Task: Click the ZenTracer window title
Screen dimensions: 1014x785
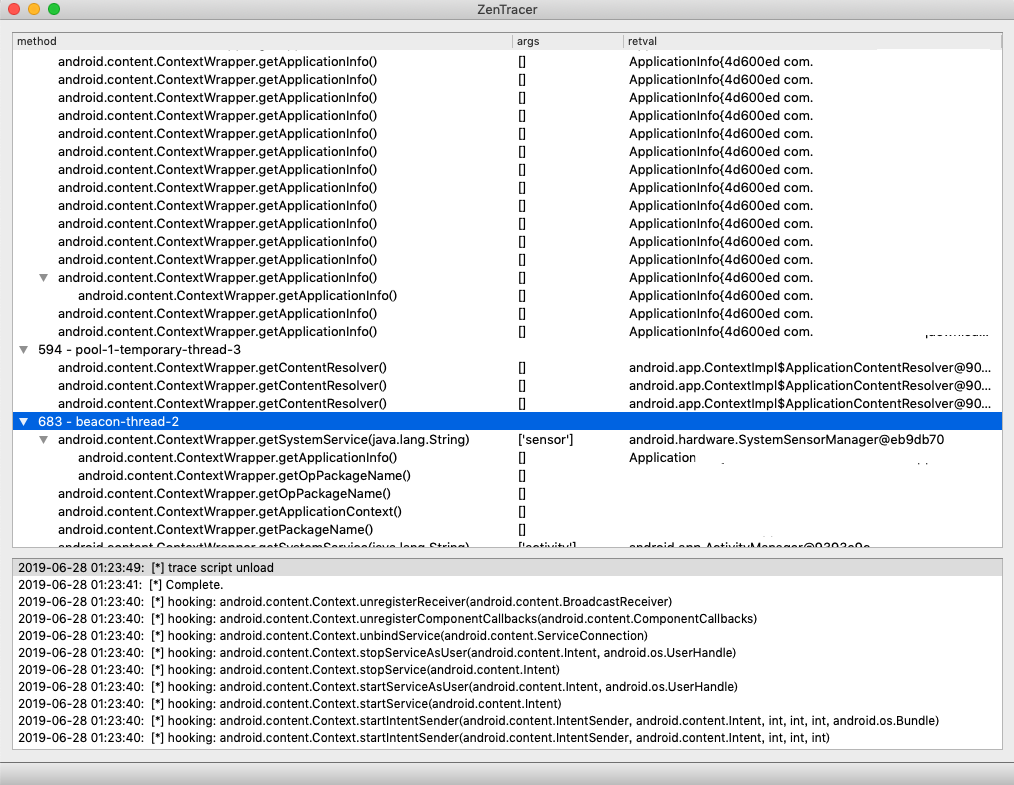Action: click(507, 10)
